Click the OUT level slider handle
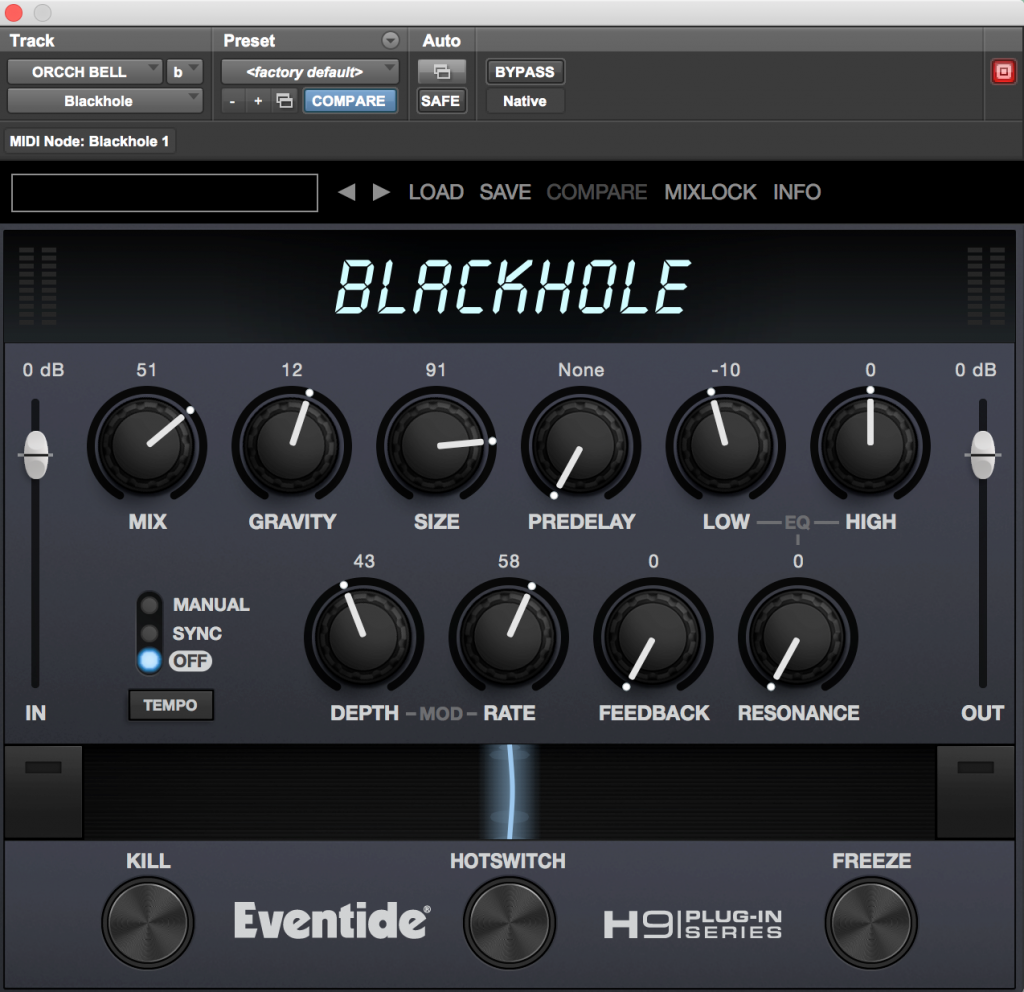This screenshot has height=992, width=1024. [x=983, y=455]
